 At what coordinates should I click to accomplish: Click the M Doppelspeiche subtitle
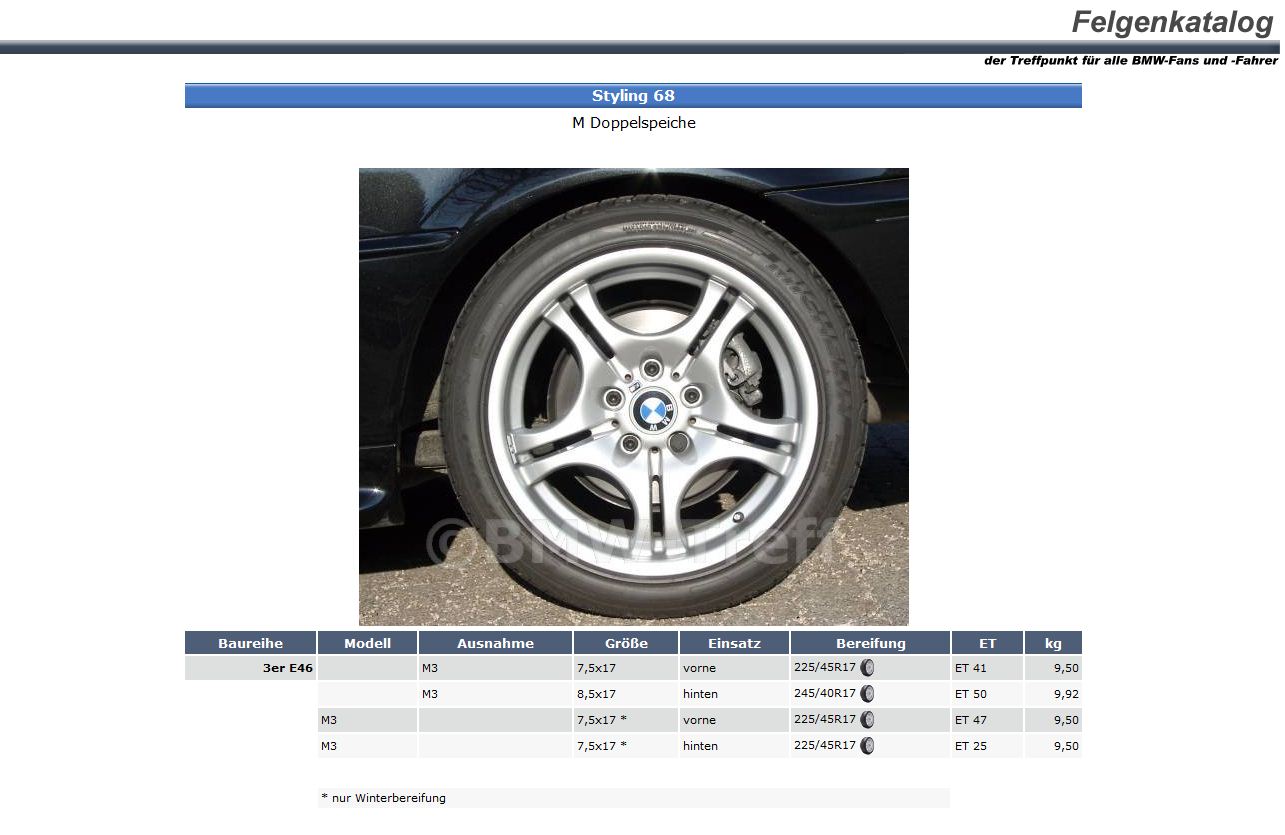(x=633, y=123)
